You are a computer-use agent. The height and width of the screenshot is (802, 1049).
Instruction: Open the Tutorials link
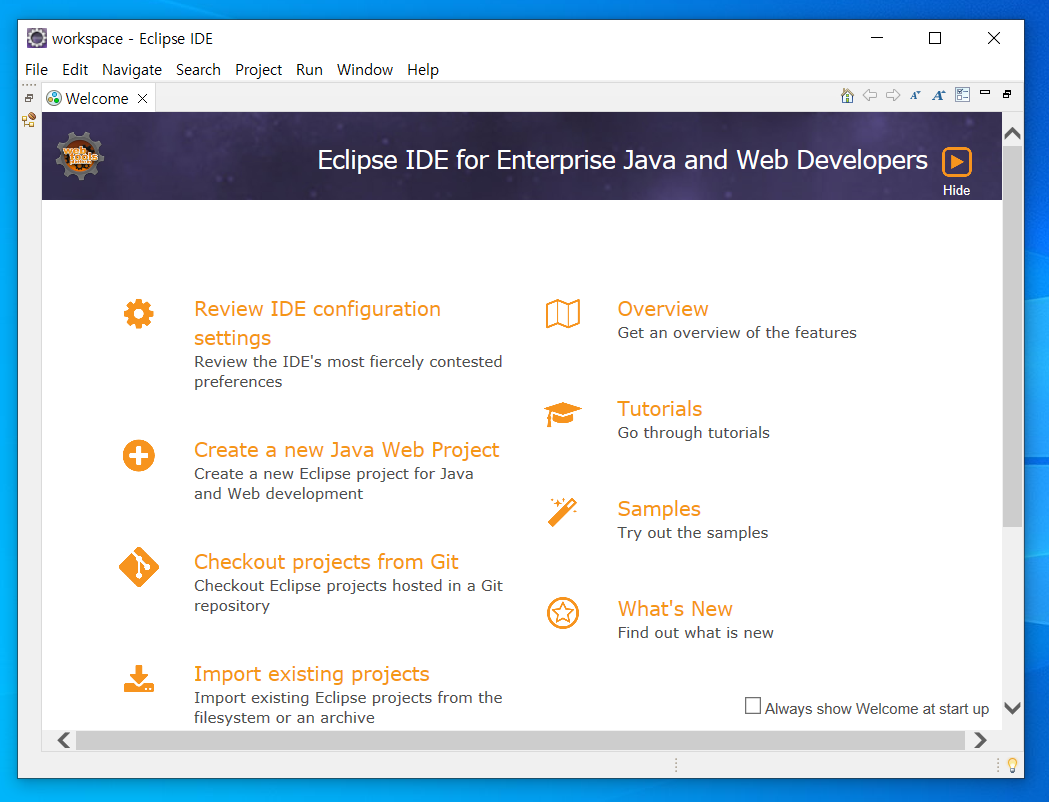point(659,409)
